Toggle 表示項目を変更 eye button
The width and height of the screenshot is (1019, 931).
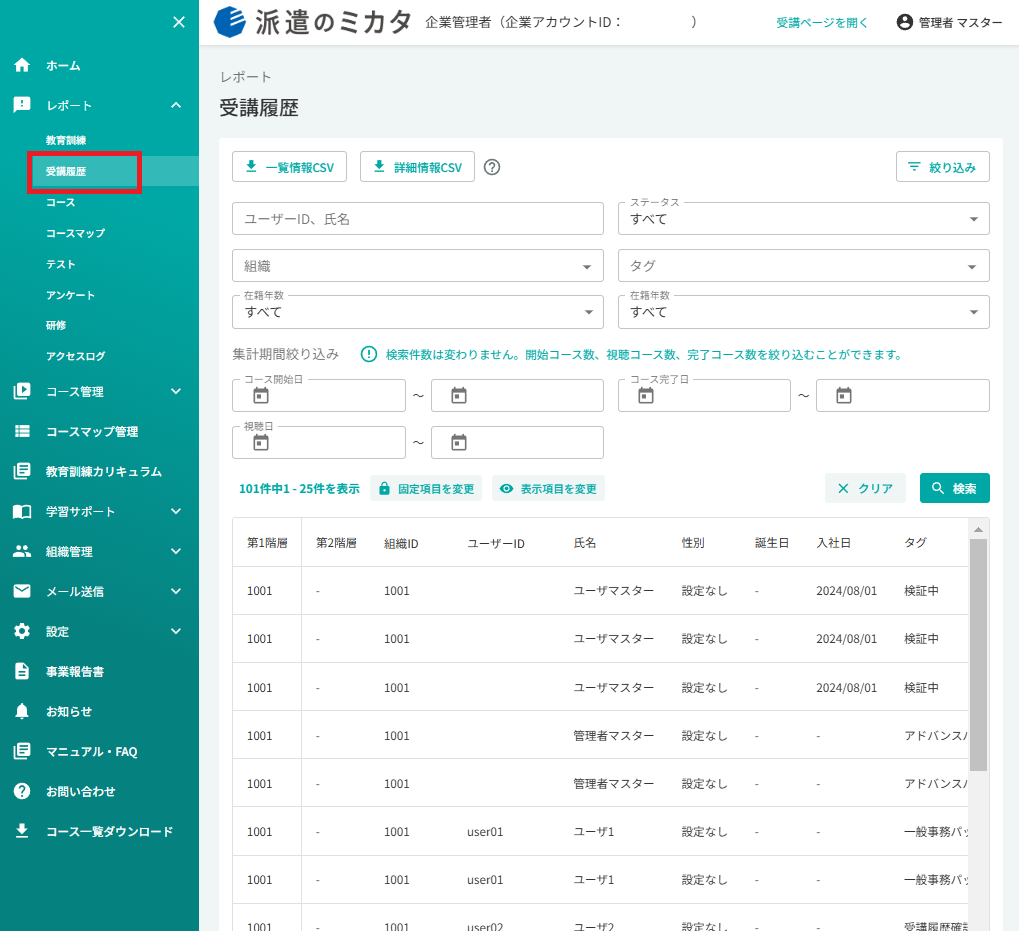click(x=548, y=489)
